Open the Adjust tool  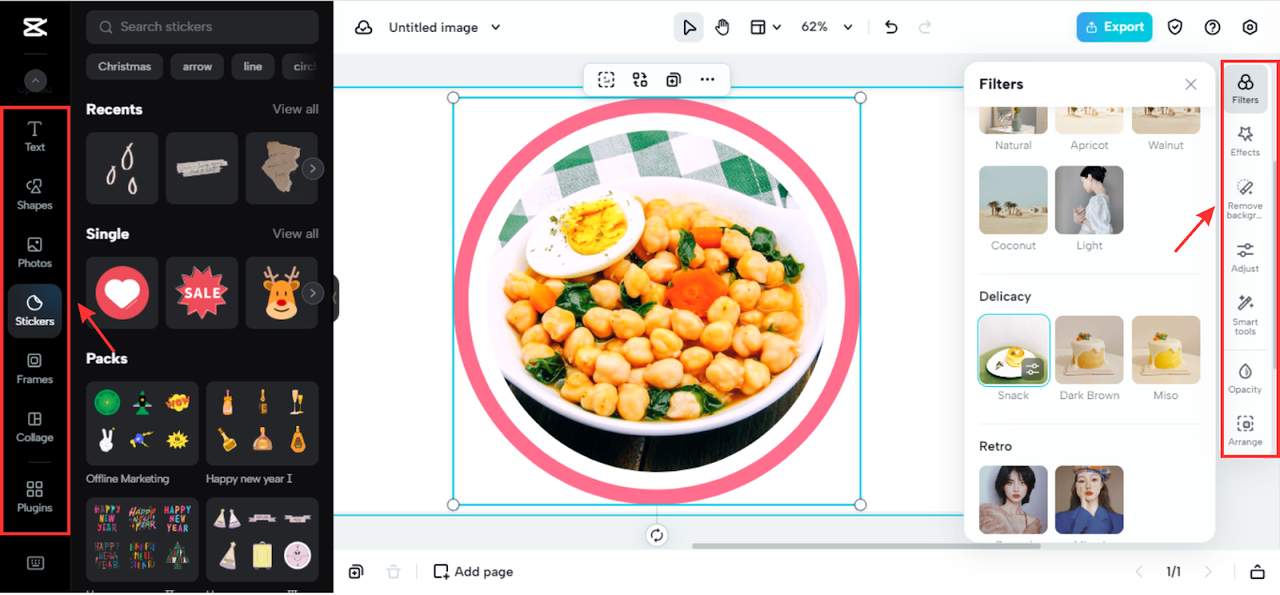(1245, 257)
